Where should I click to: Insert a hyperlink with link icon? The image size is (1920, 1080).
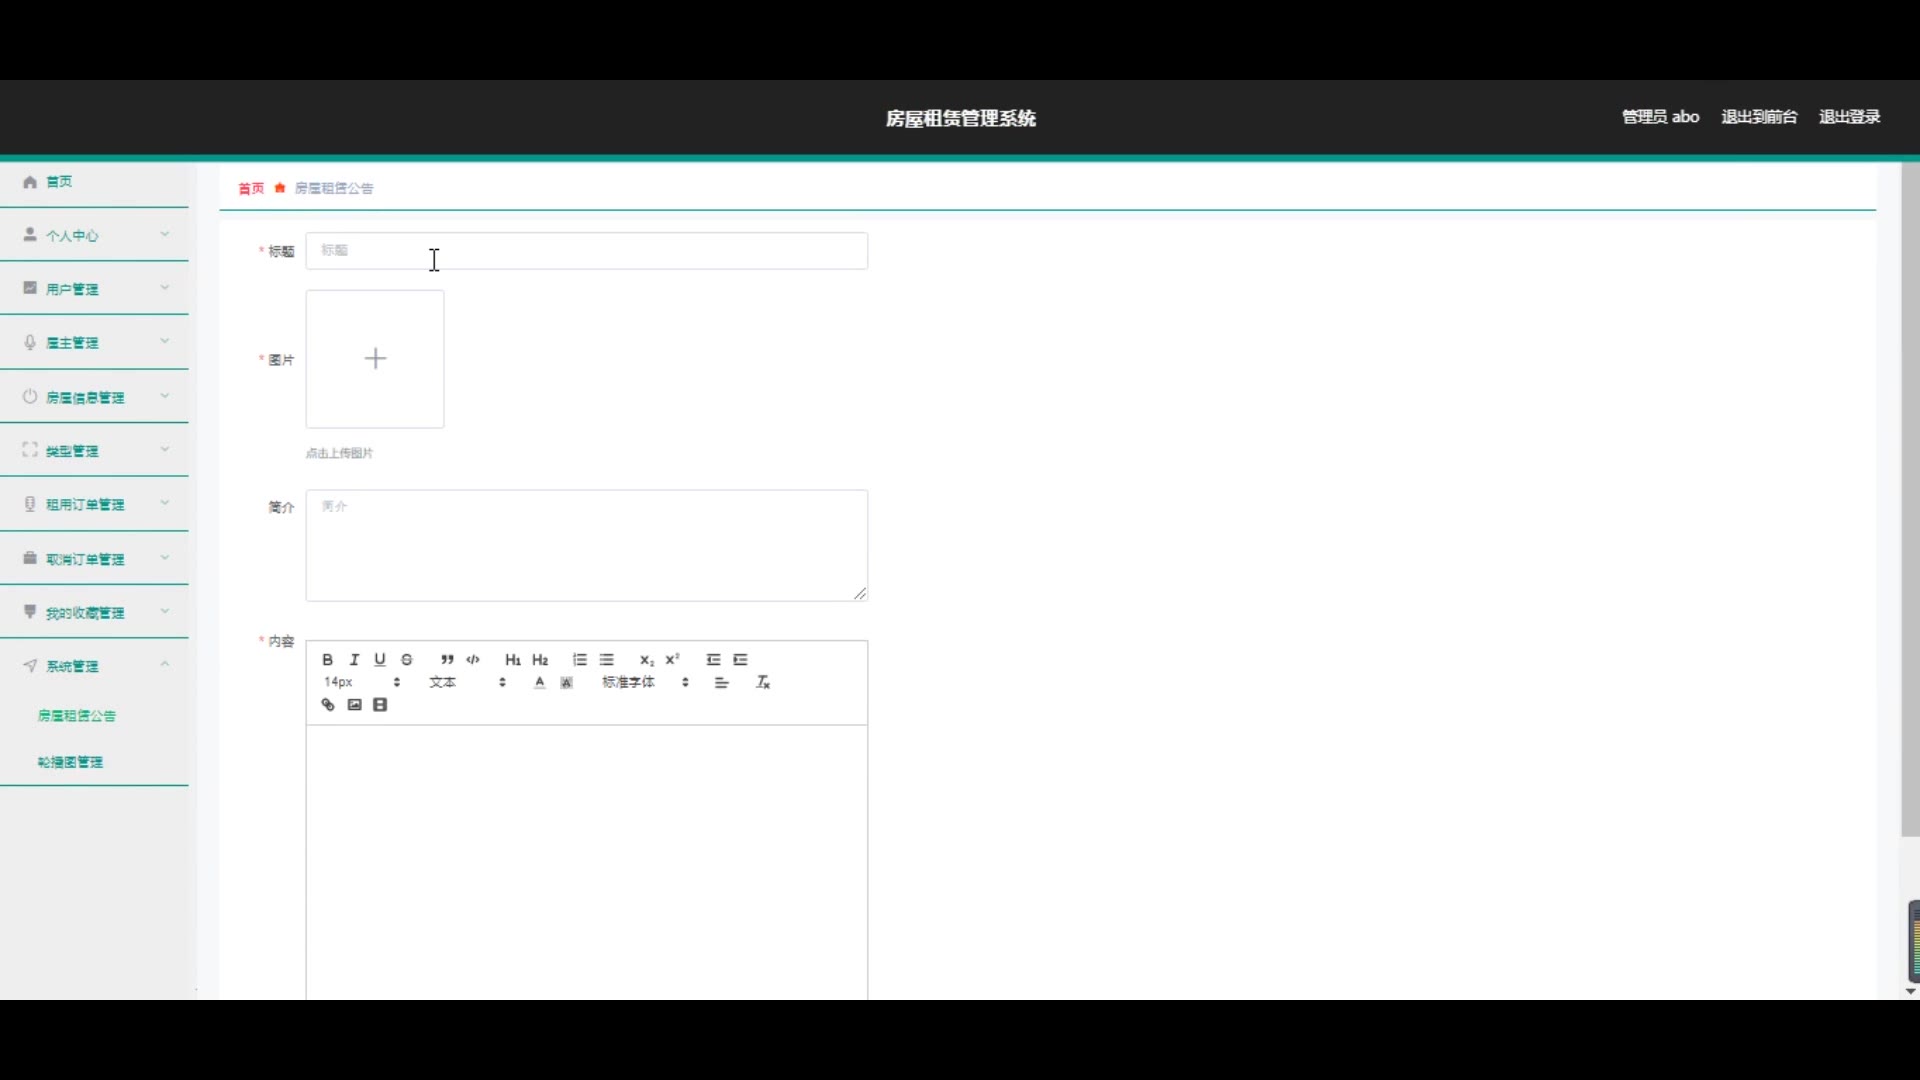click(x=328, y=705)
